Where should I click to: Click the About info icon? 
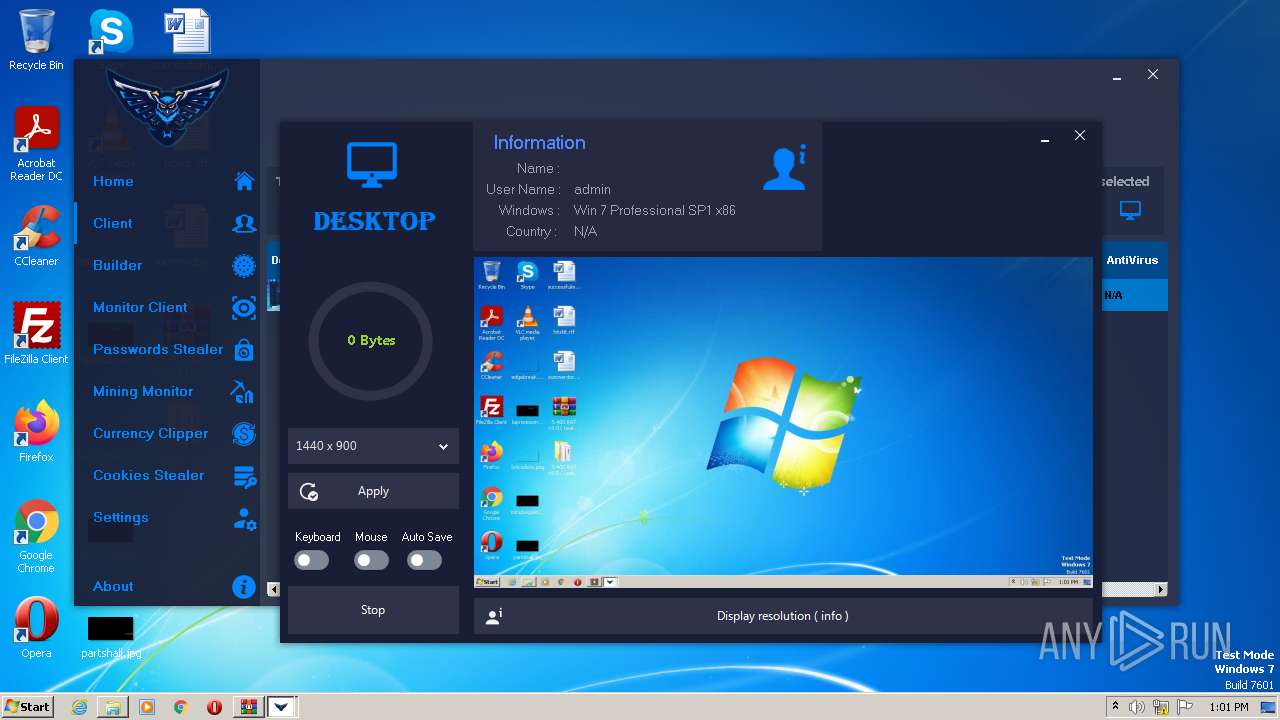click(244, 587)
